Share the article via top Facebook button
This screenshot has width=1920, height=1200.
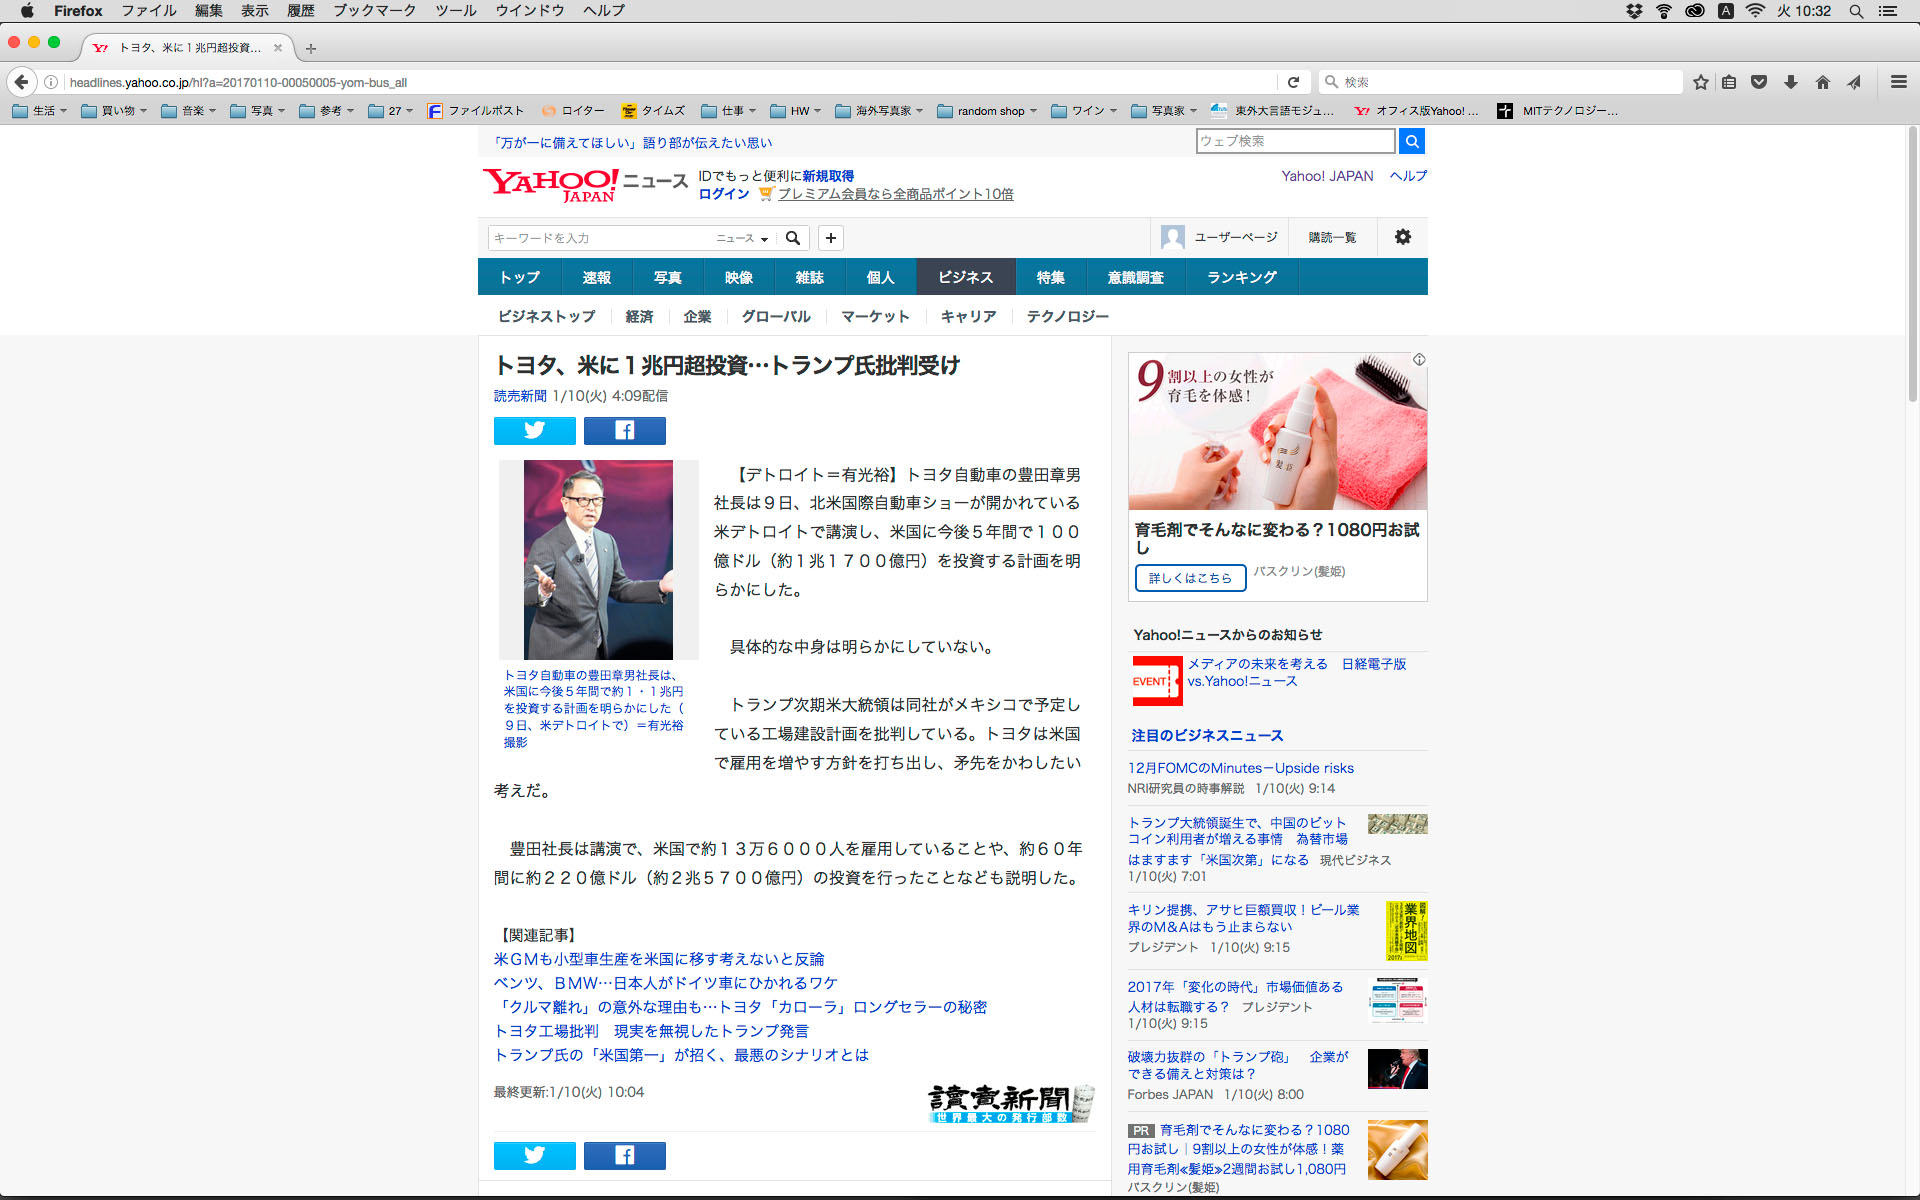624,430
